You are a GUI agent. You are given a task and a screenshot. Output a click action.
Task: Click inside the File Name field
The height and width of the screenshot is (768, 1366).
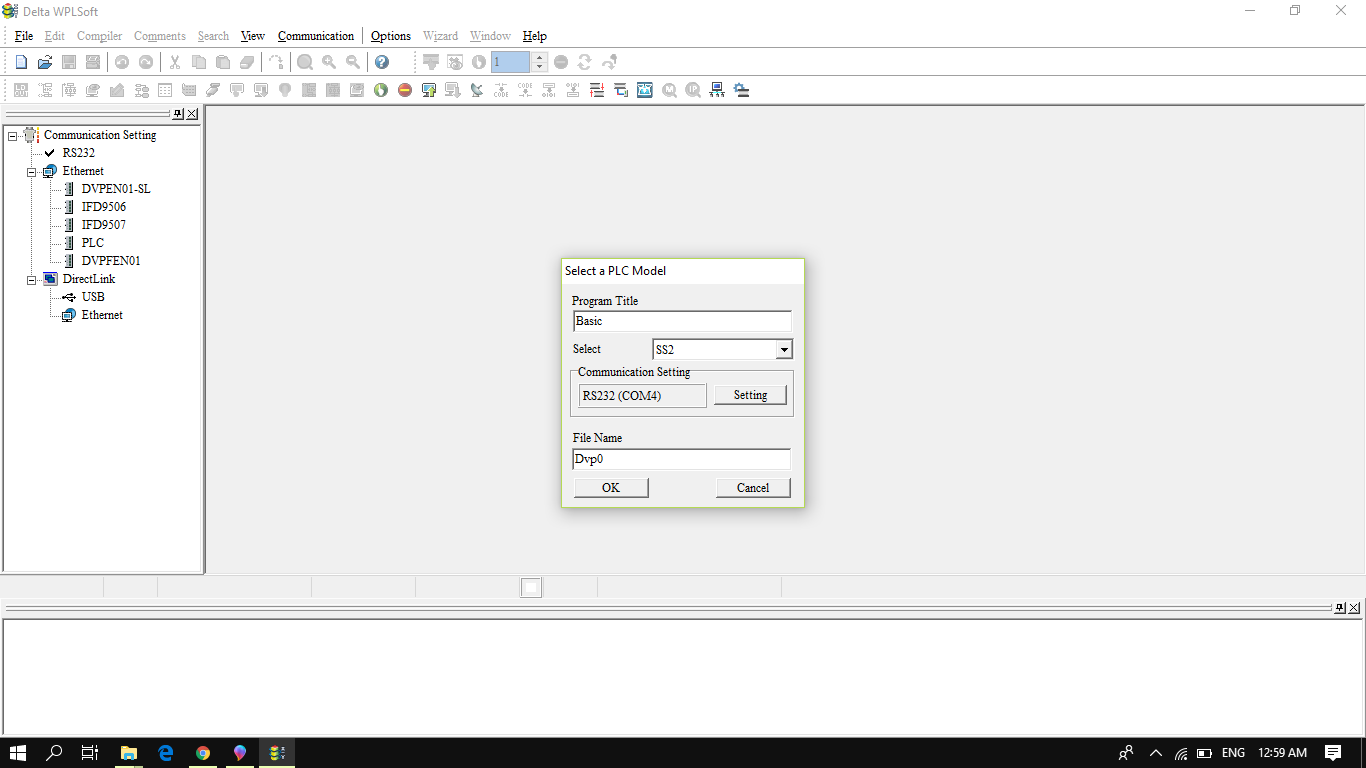click(x=681, y=459)
